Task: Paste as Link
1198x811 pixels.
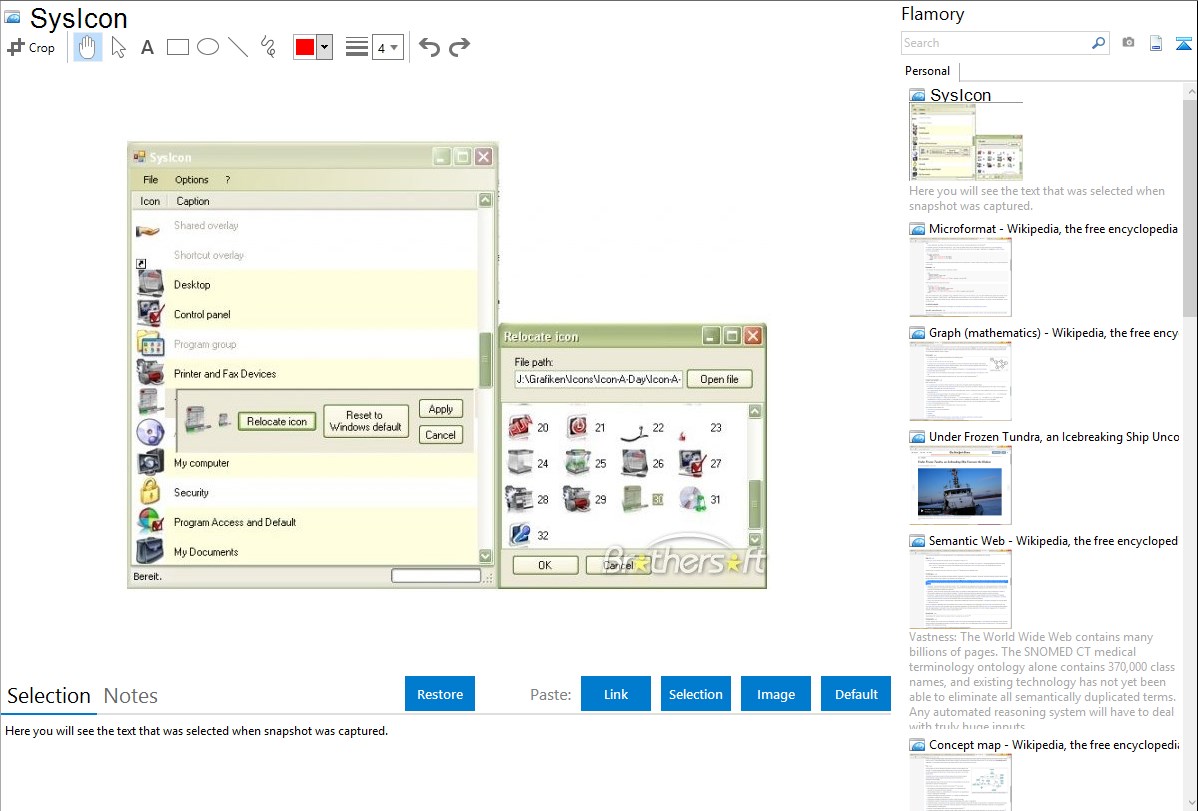Action: pos(616,694)
